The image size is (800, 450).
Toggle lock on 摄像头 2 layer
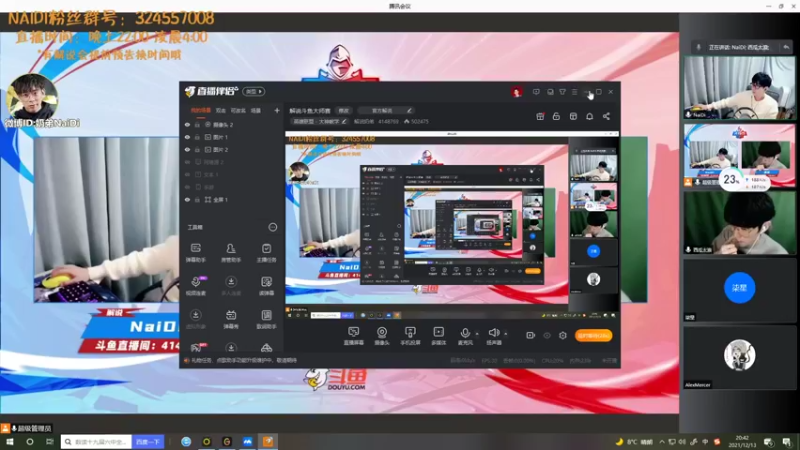(x=197, y=124)
